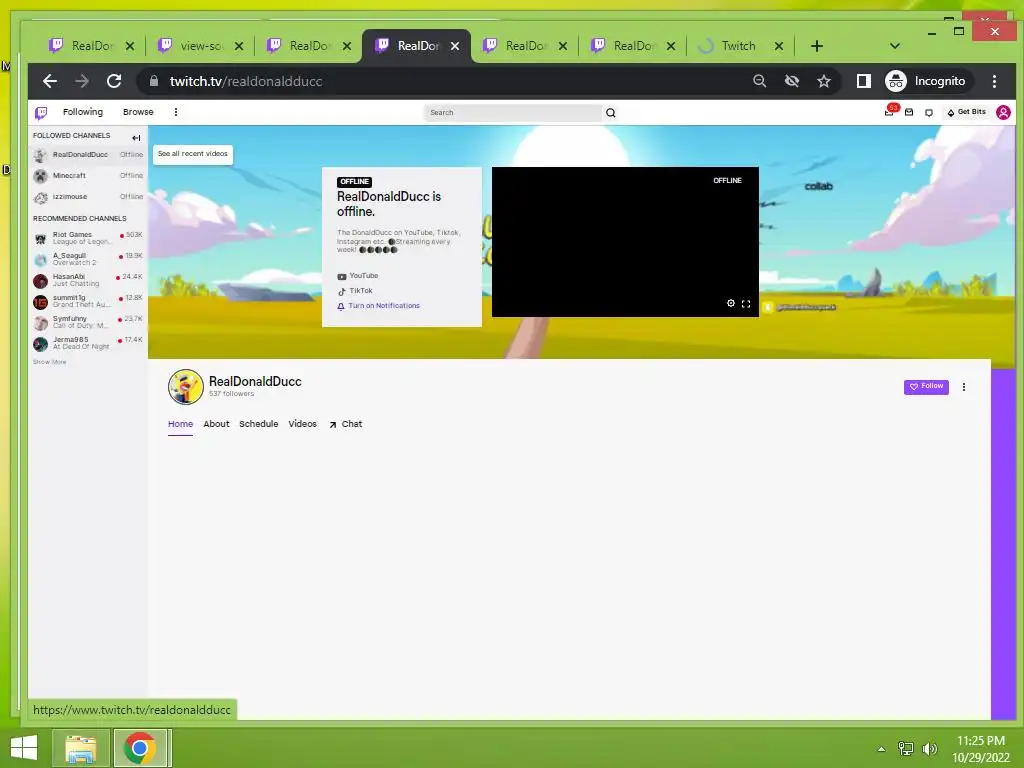The height and width of the screenshot is (768, 1024).
Task: Click the RealDonaldDucc channel avatar
Action: pos(185,387)
